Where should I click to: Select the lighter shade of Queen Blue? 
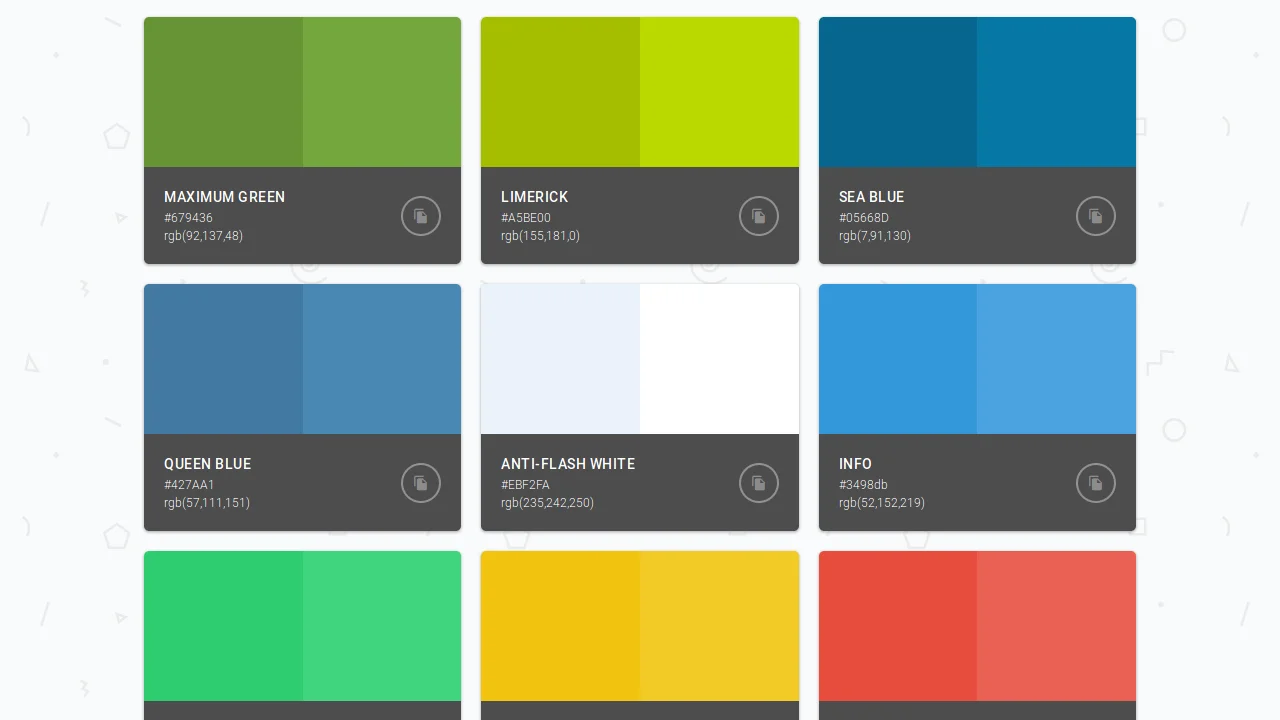(381, 358)
